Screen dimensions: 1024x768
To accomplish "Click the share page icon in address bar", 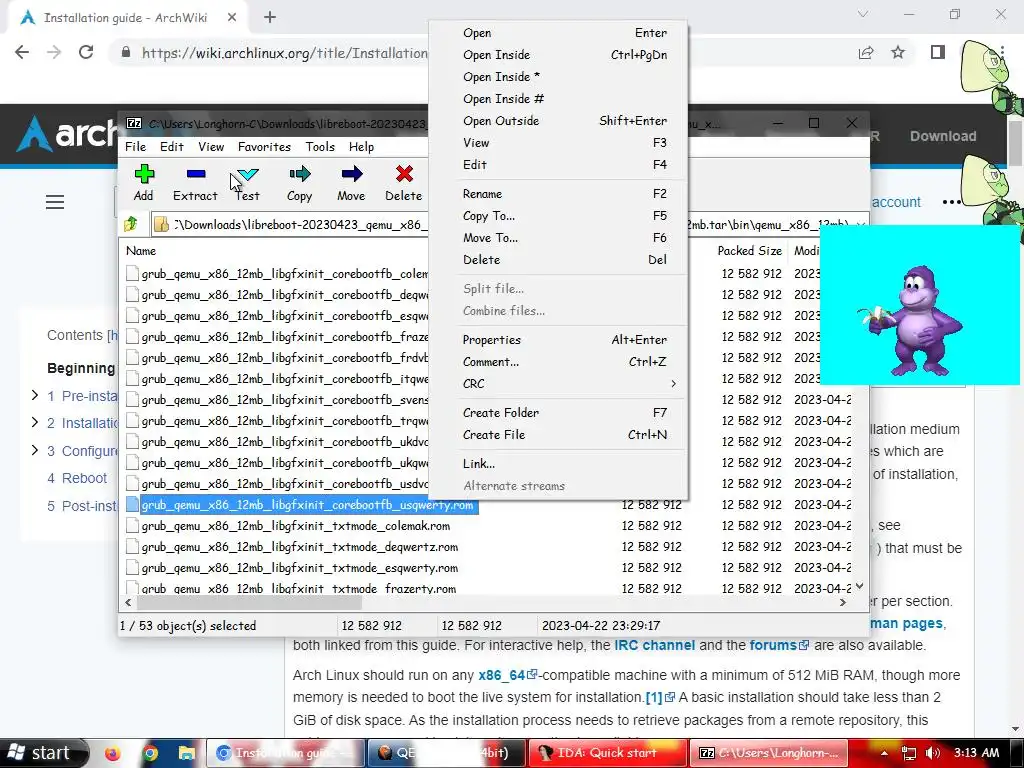I will 866,53.
